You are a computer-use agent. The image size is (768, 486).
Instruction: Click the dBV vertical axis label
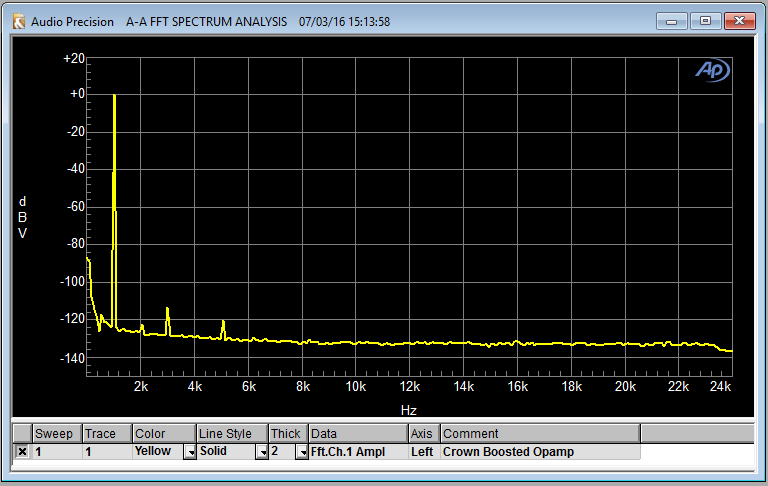22,217
